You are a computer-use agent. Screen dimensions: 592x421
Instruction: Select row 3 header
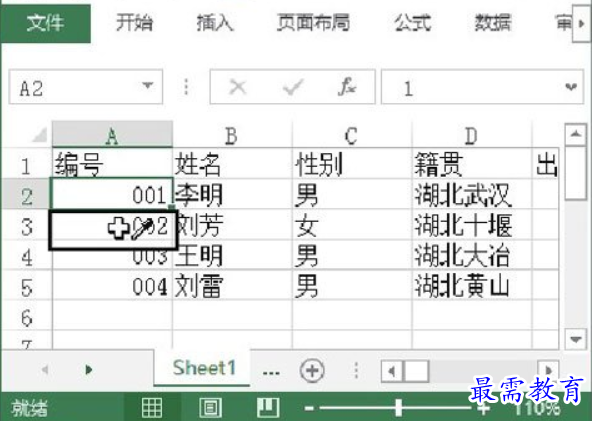26,225
